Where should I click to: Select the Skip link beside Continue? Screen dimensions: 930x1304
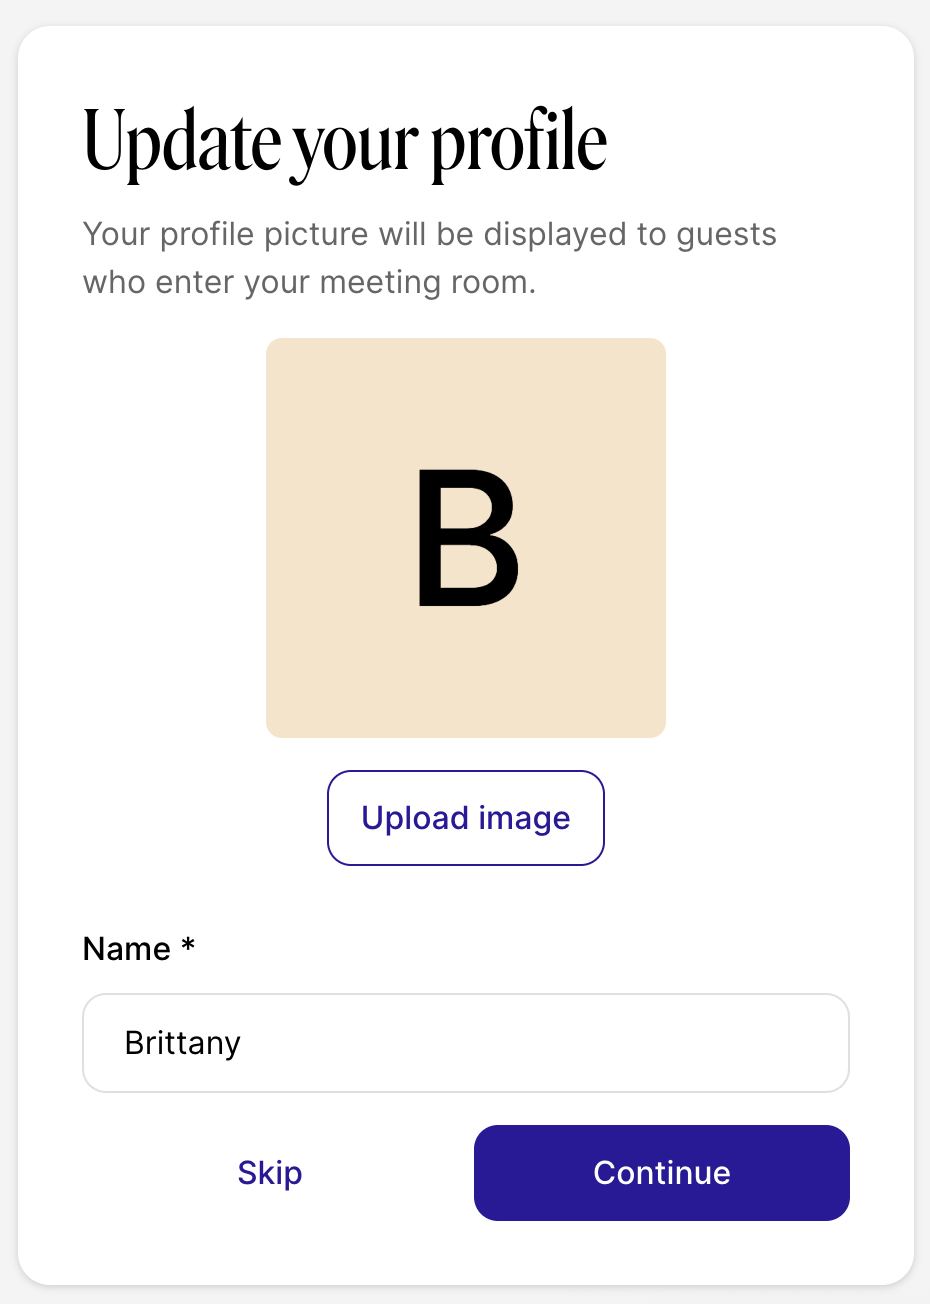(x=270, y=1172)
